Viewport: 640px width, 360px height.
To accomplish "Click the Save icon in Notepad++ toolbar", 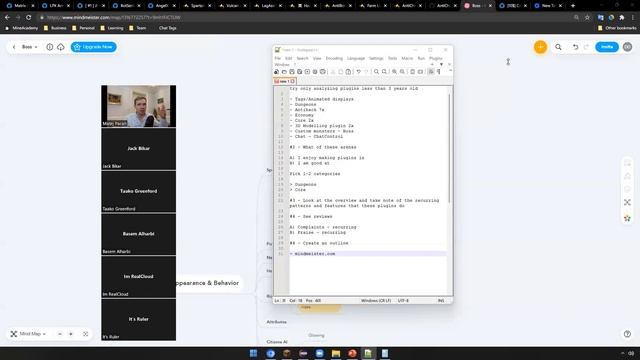I will coord(292,72).
